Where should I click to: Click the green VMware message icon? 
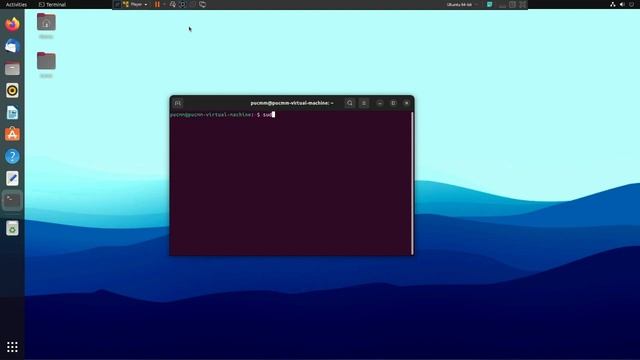(489, 4)
